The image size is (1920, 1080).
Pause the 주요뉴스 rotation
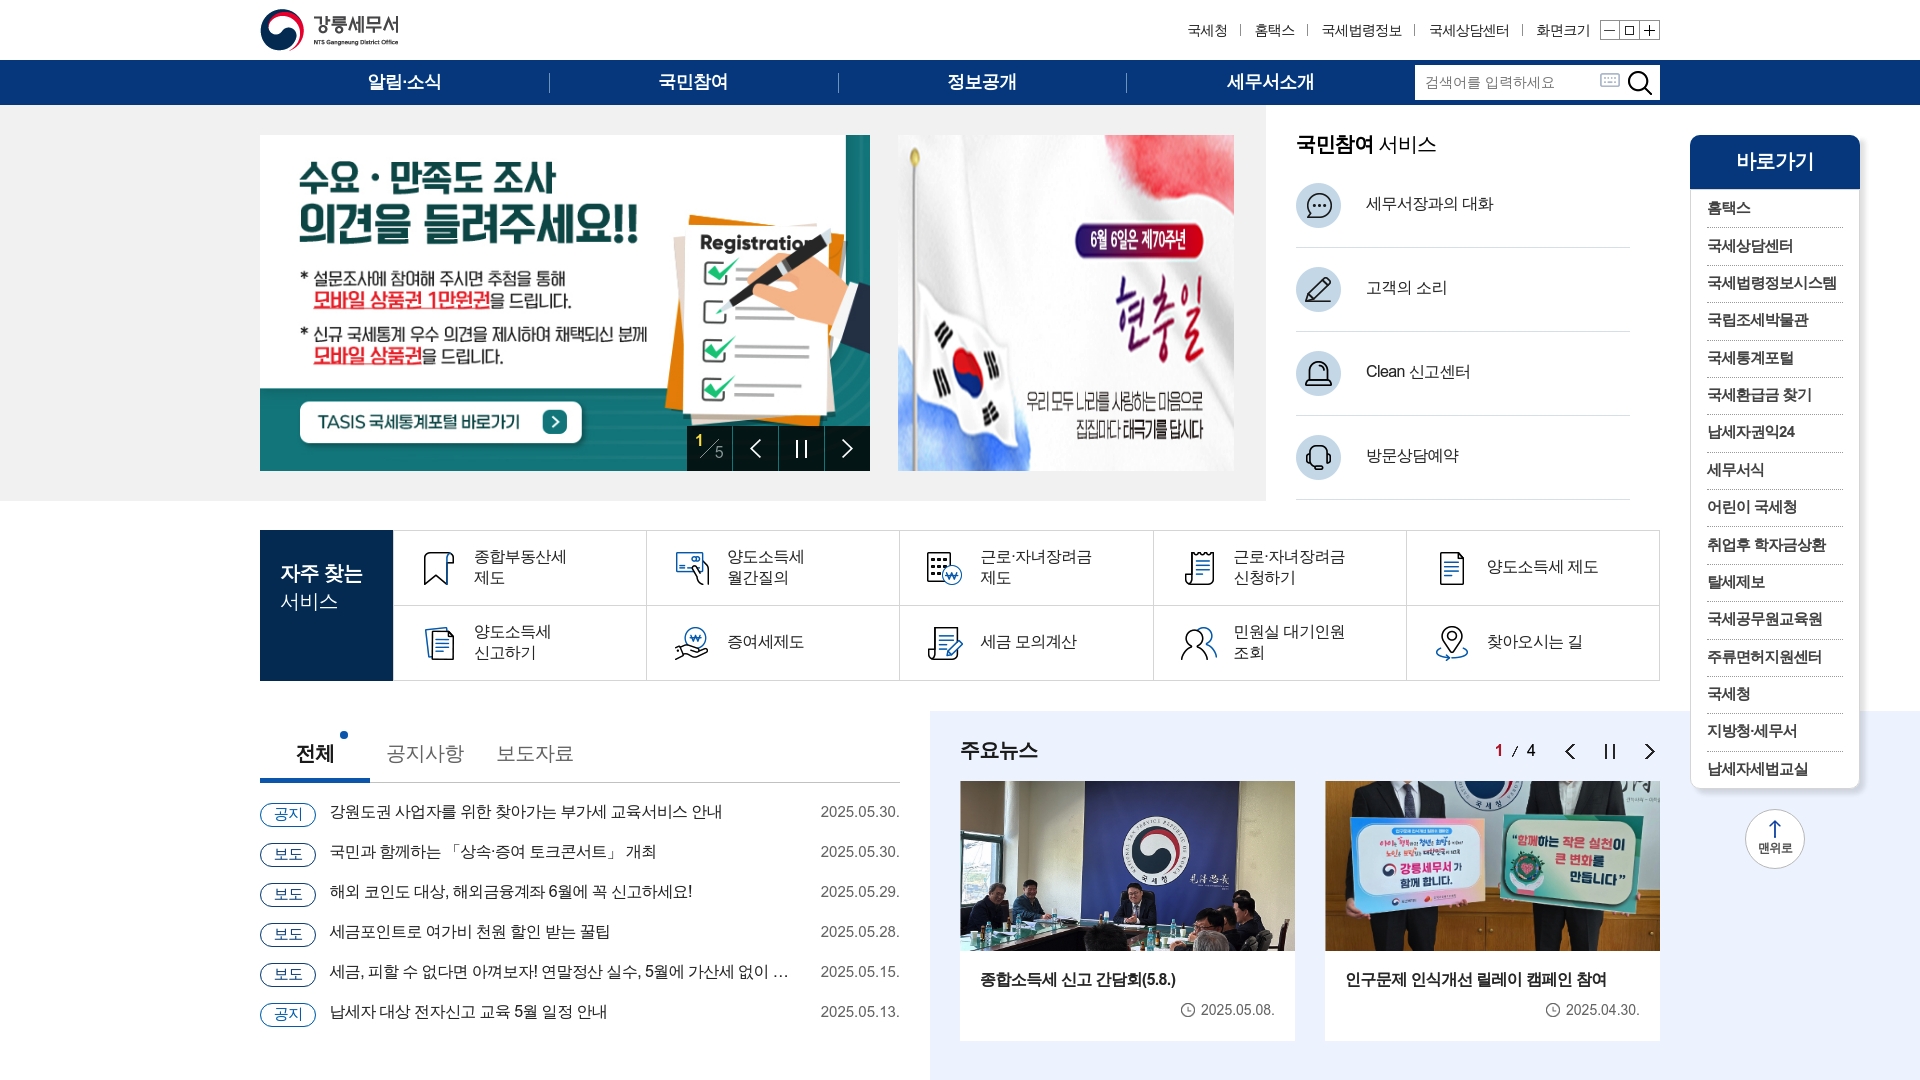(1610, 752)
